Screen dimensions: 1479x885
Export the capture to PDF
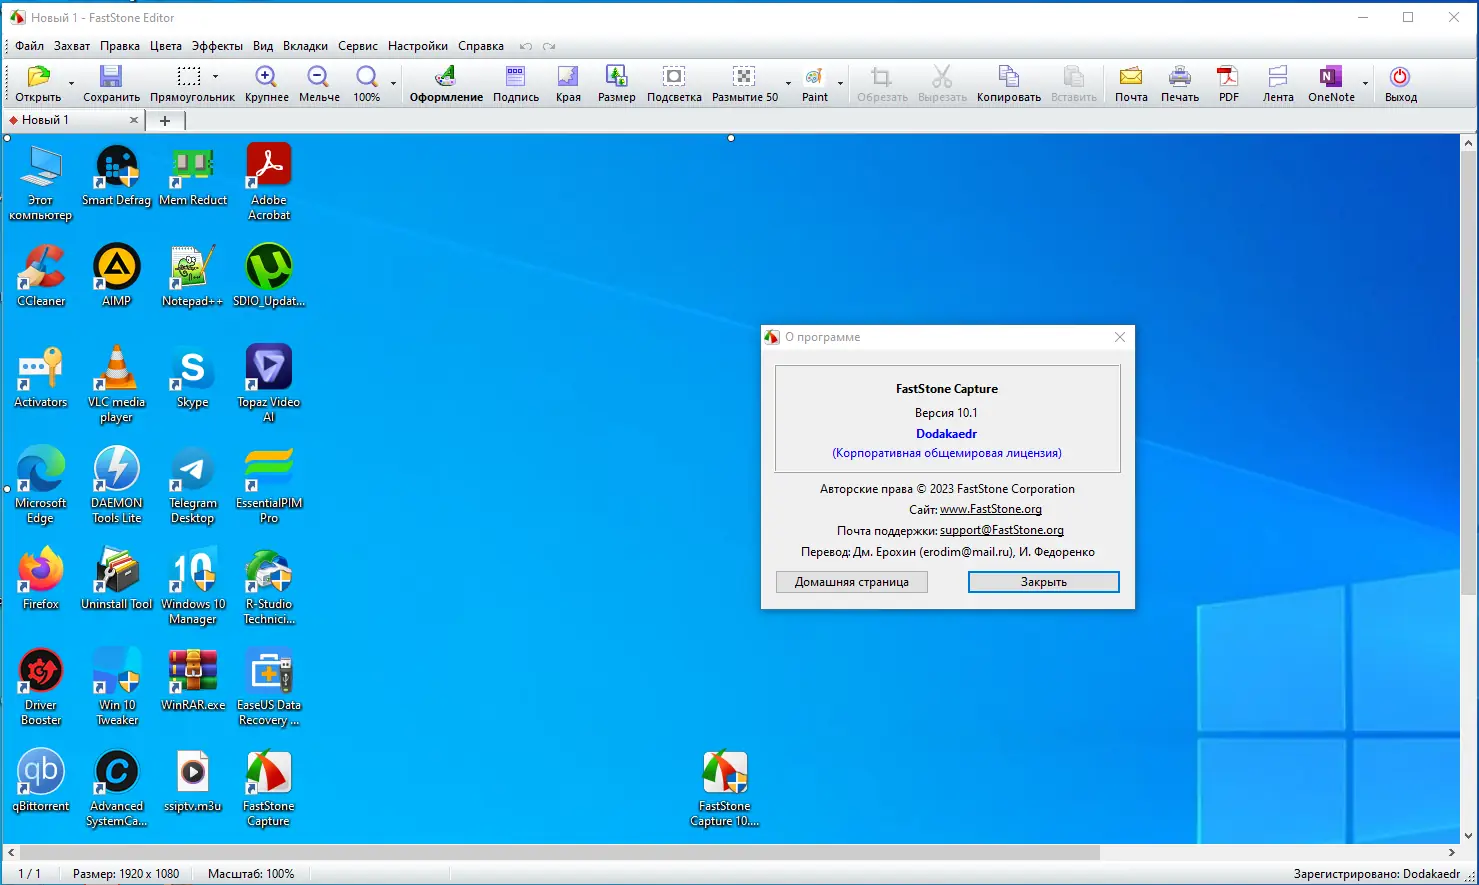coord(1227,80)
